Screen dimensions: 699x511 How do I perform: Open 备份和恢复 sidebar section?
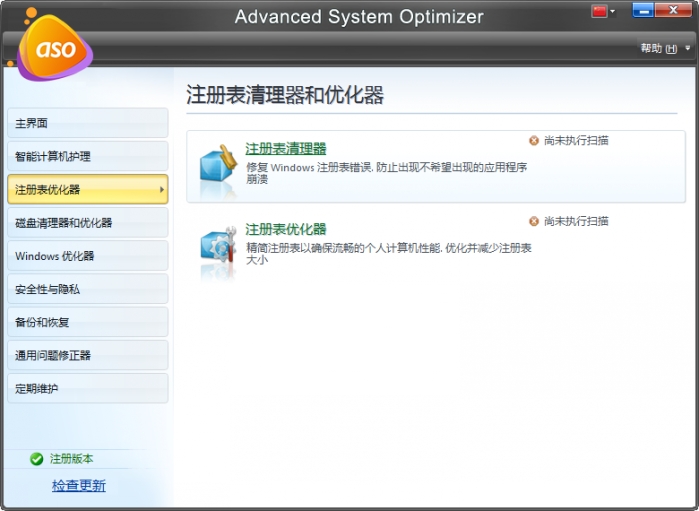[x=88, y=322]
